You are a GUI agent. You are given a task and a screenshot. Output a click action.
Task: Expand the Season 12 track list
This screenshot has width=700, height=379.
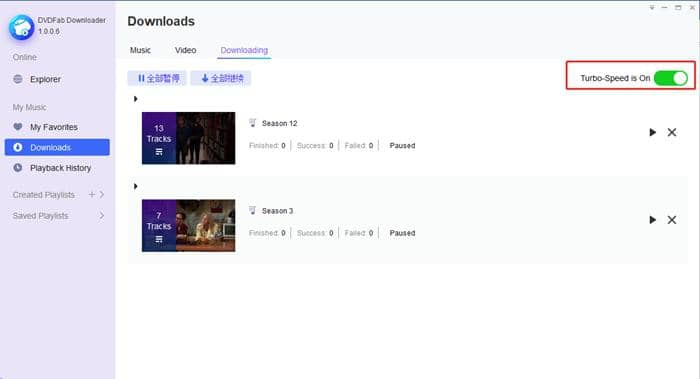[136, 99]
